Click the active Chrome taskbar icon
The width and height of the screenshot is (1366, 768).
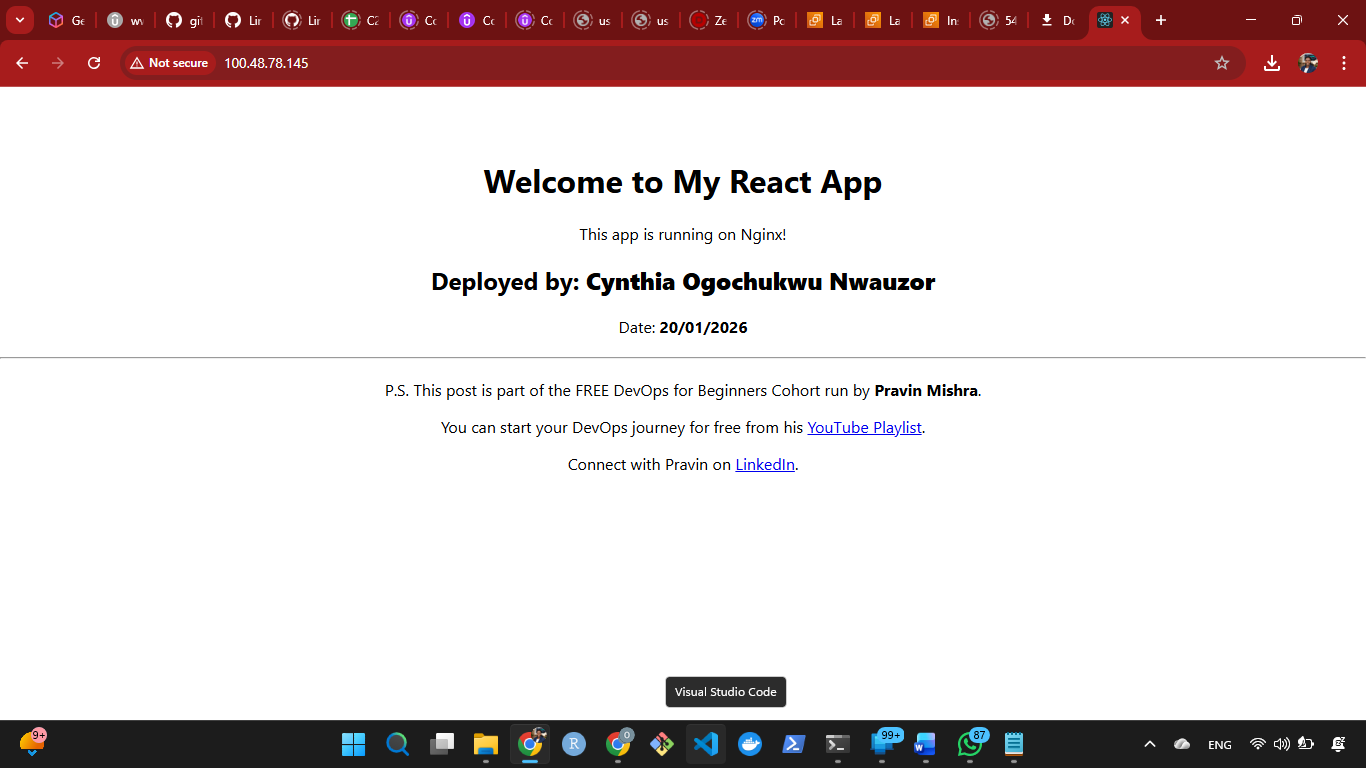[x=530, y=744]
